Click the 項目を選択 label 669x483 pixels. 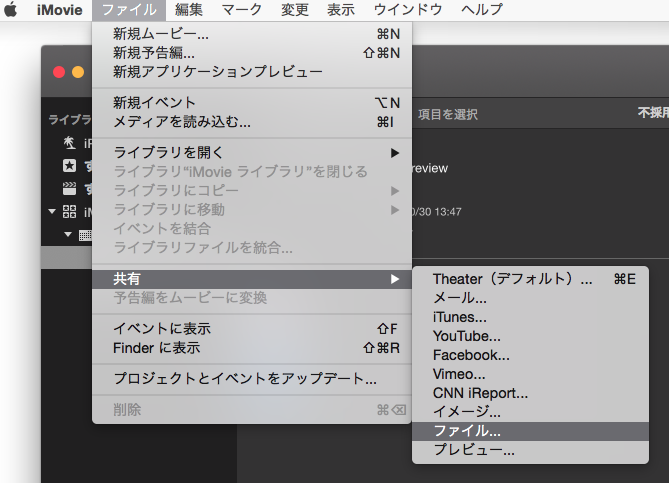point(448,114)
